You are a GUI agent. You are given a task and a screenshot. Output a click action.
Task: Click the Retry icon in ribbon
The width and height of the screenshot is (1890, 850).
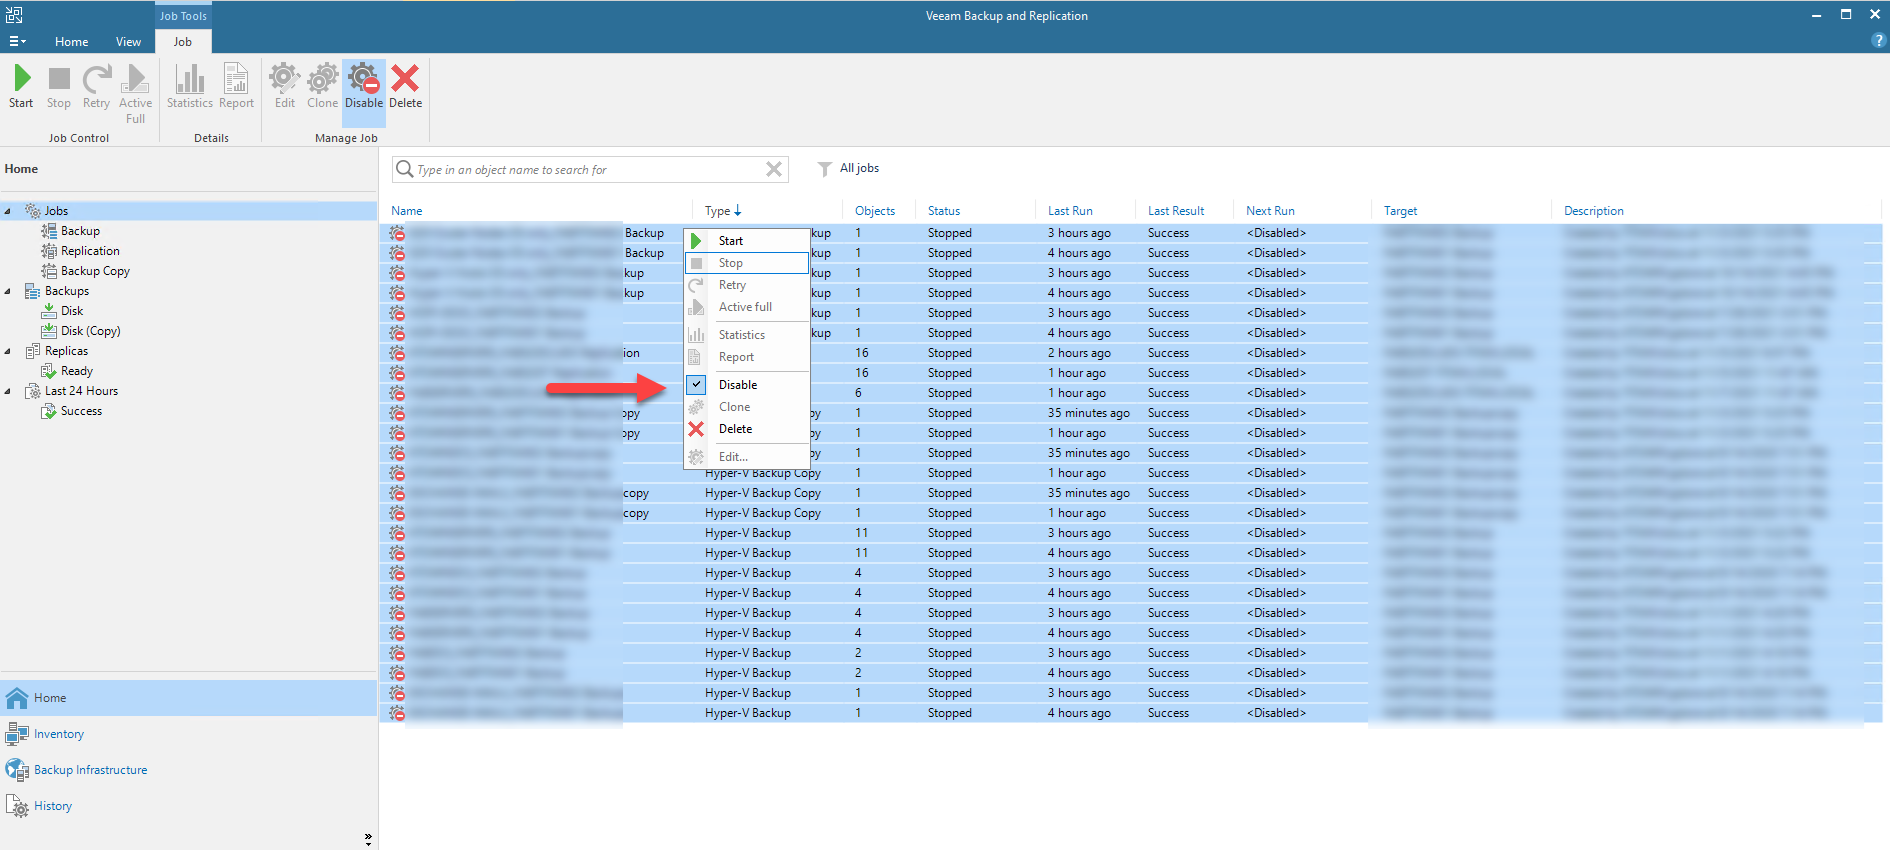(x=96, y=85)
